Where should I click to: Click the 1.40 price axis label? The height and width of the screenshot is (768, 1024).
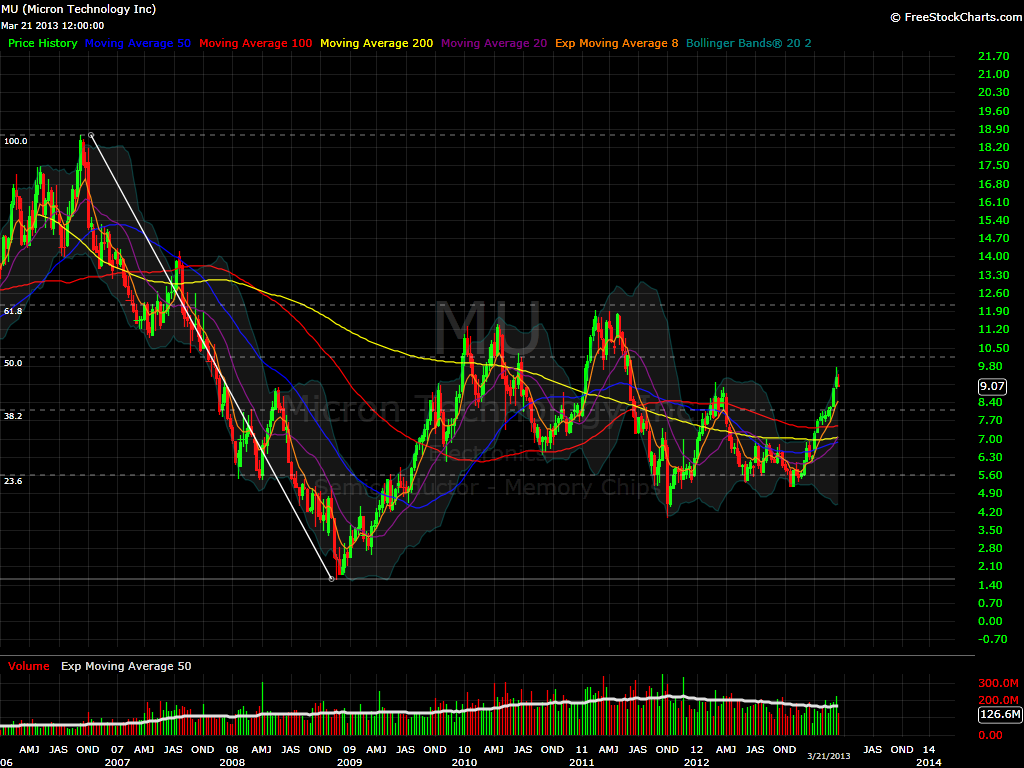click(x=990, y=585)
